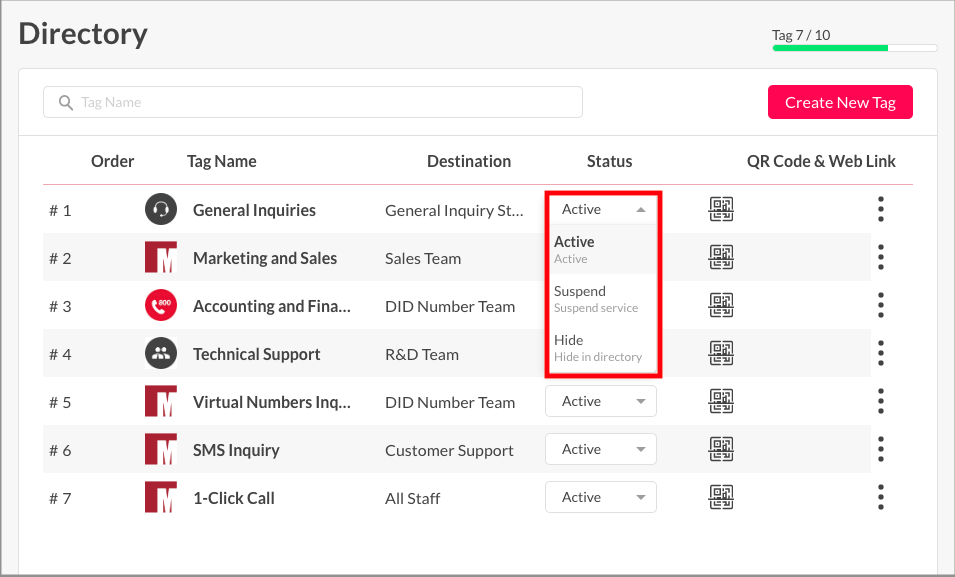Click the SMS Inquiry tag name
955x577 pixels.
tap(236, 450)
